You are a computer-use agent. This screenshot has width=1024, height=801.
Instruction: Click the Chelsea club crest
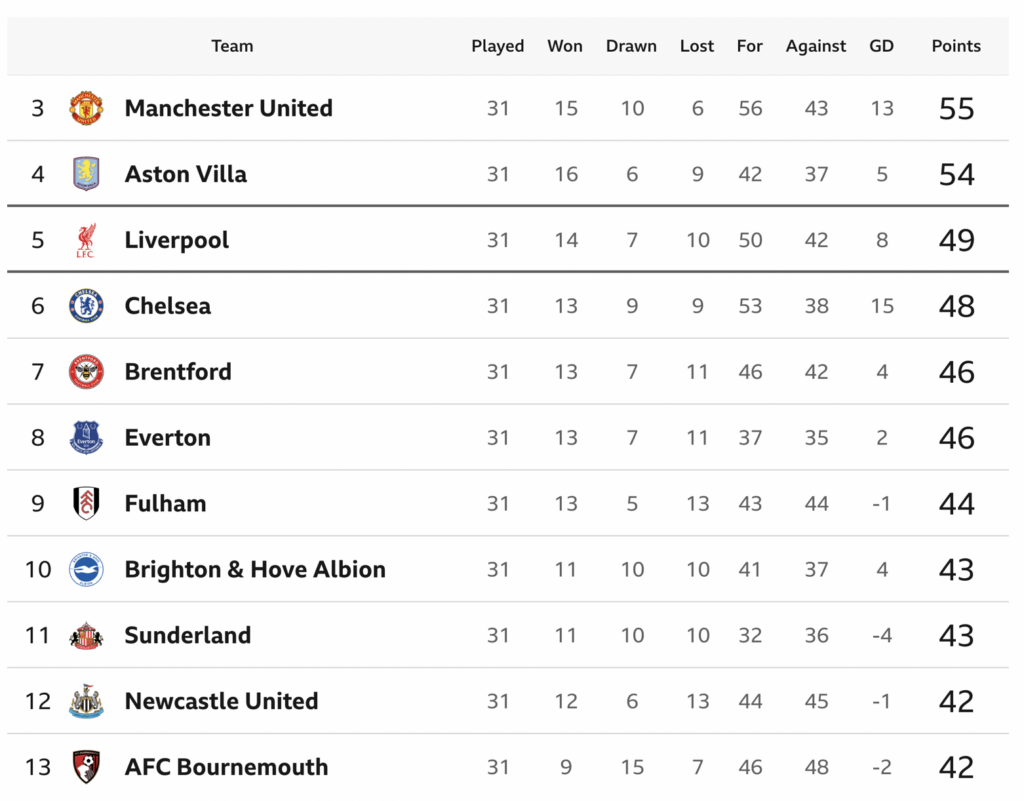click(86, 306)
